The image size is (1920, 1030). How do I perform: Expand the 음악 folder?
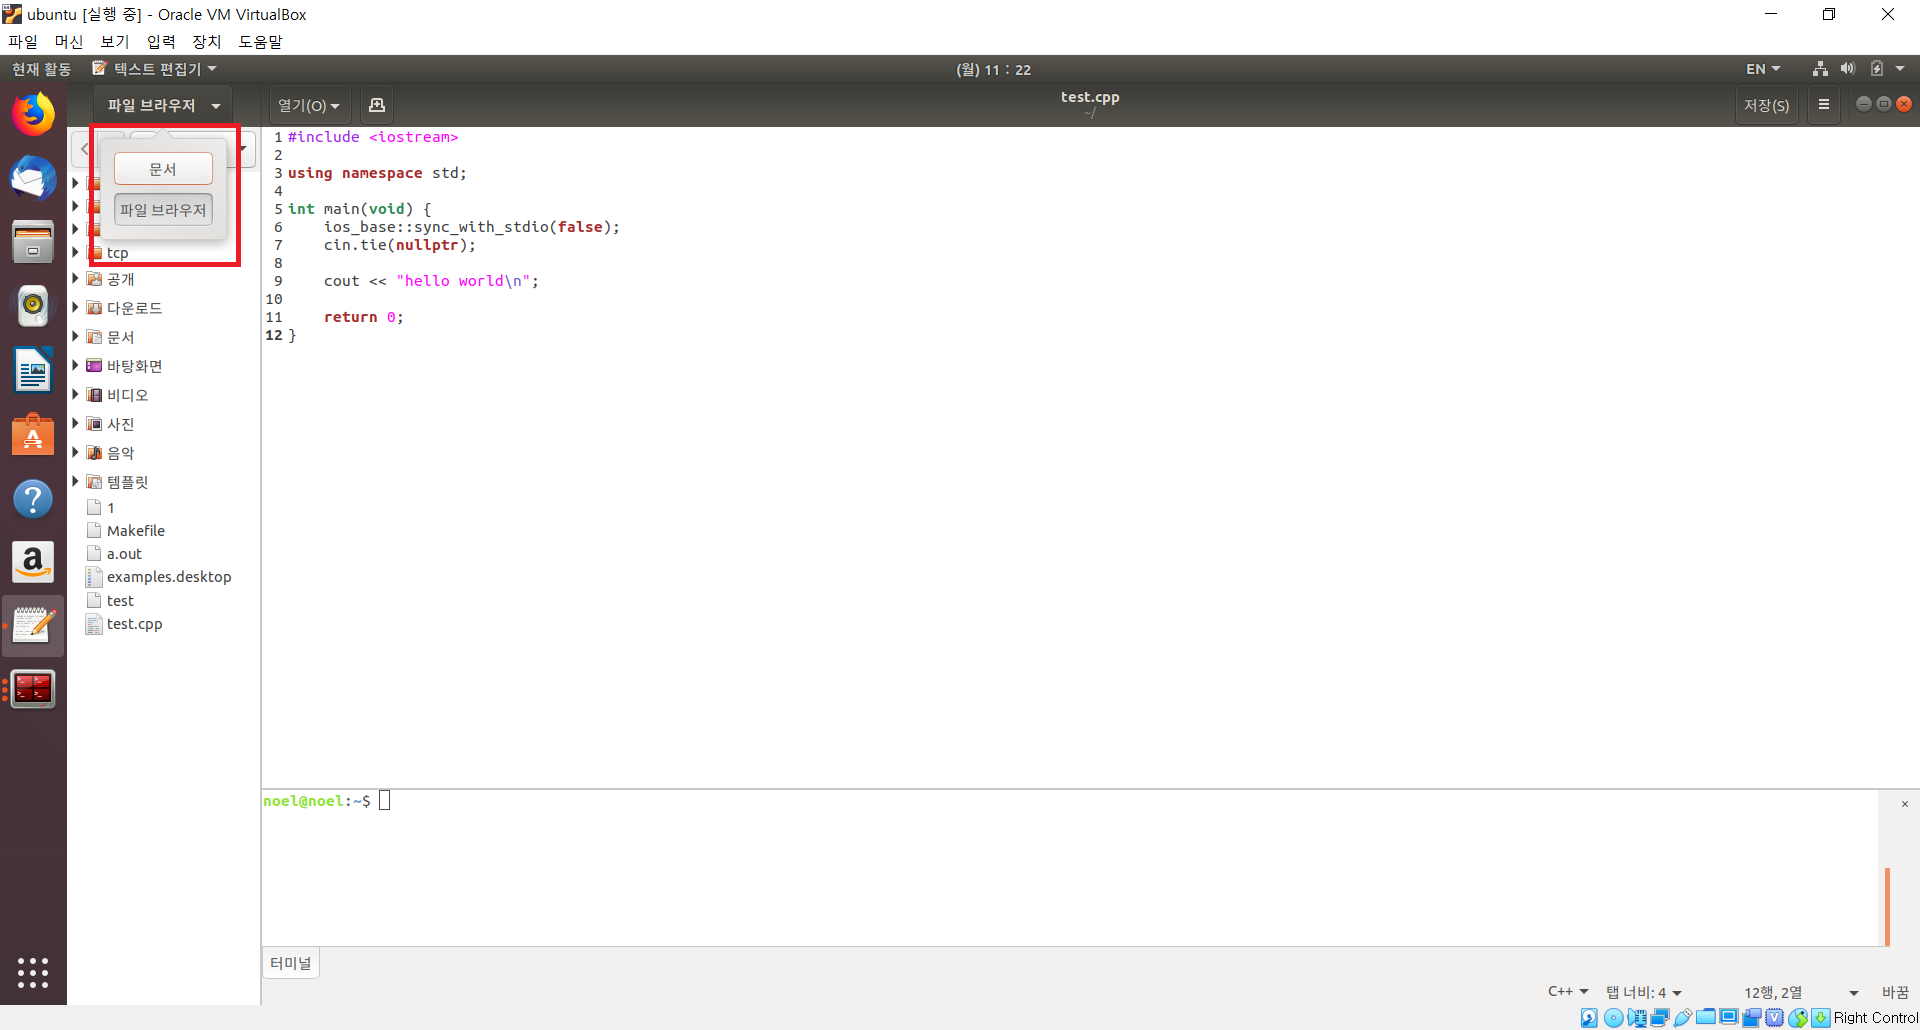point(75,453)
